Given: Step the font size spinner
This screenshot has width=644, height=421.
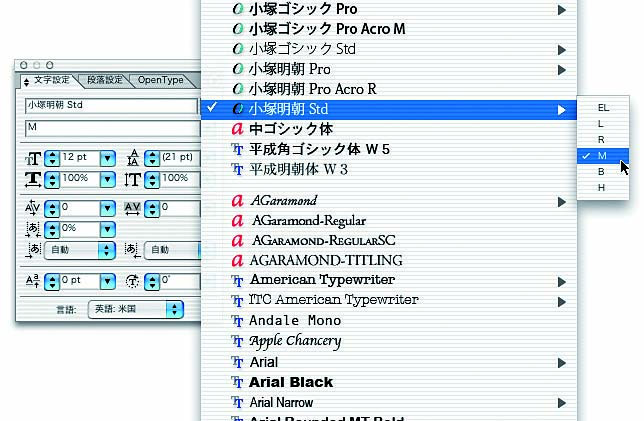Looking at the screenshot, I should [x=52, y=159].
